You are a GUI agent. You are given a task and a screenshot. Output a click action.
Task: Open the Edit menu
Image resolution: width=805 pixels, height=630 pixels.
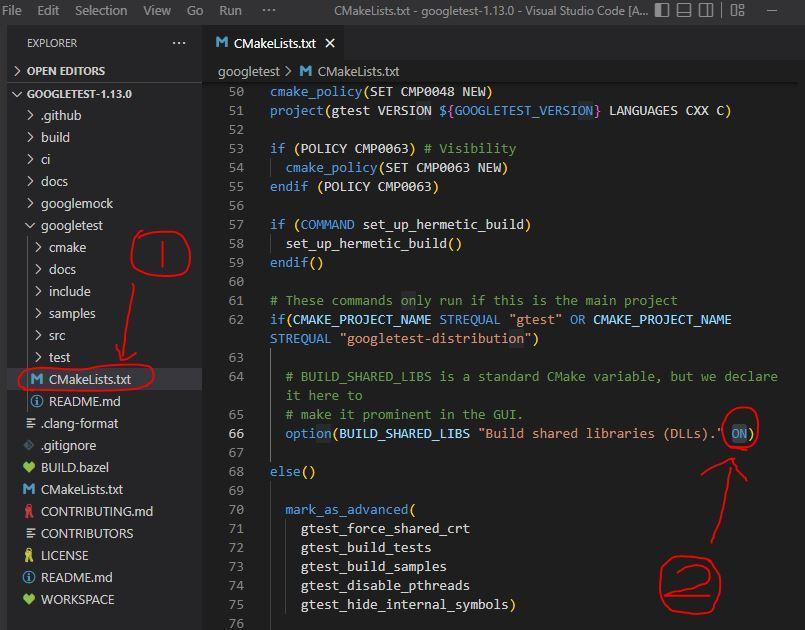click(48, 10)
